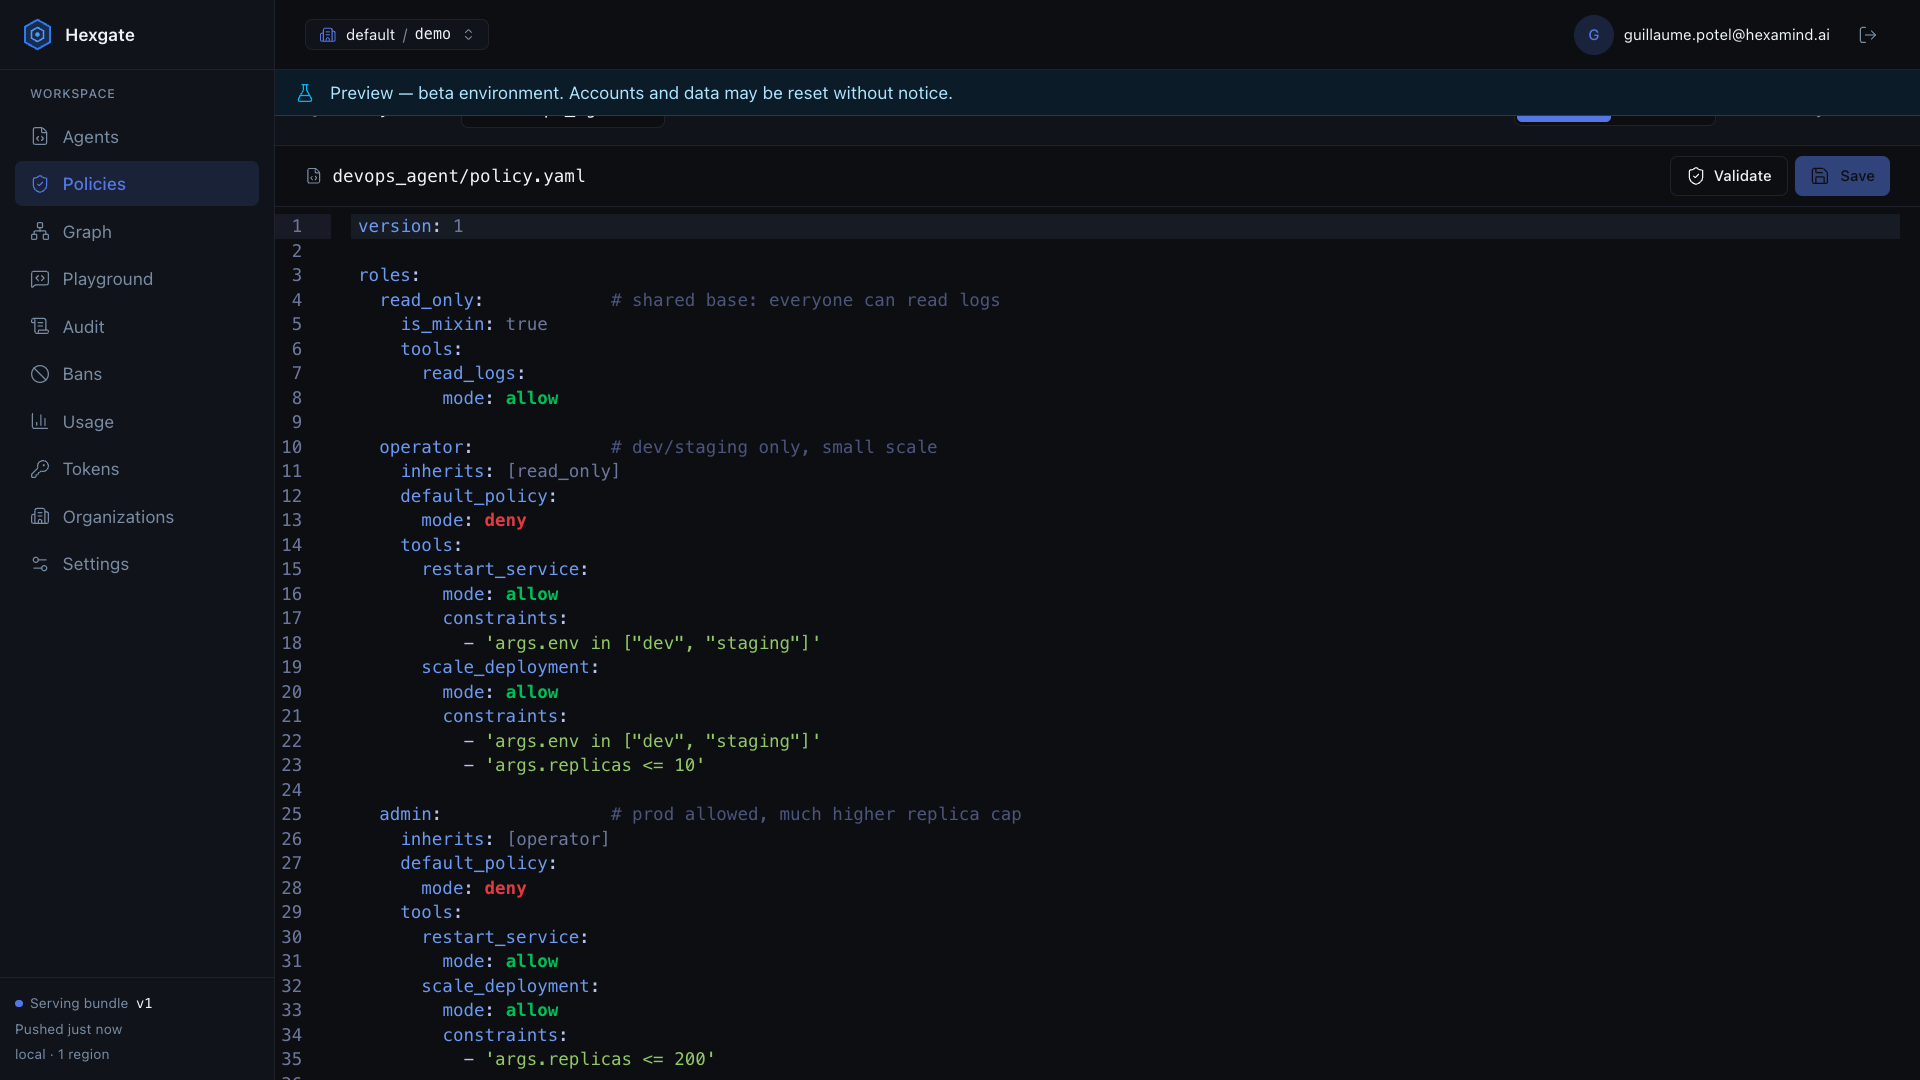
Task: Click the file icon beside policy.yaml
Action: 313,176
